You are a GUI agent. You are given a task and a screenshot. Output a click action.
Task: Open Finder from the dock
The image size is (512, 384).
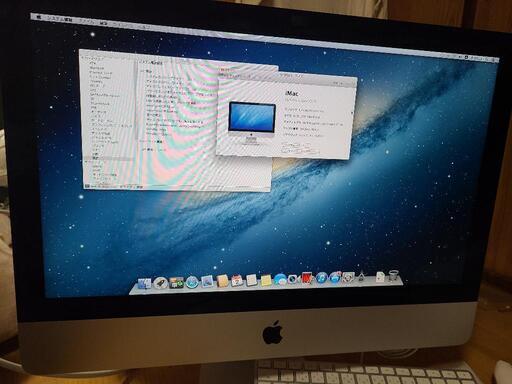tap(144, 284)
